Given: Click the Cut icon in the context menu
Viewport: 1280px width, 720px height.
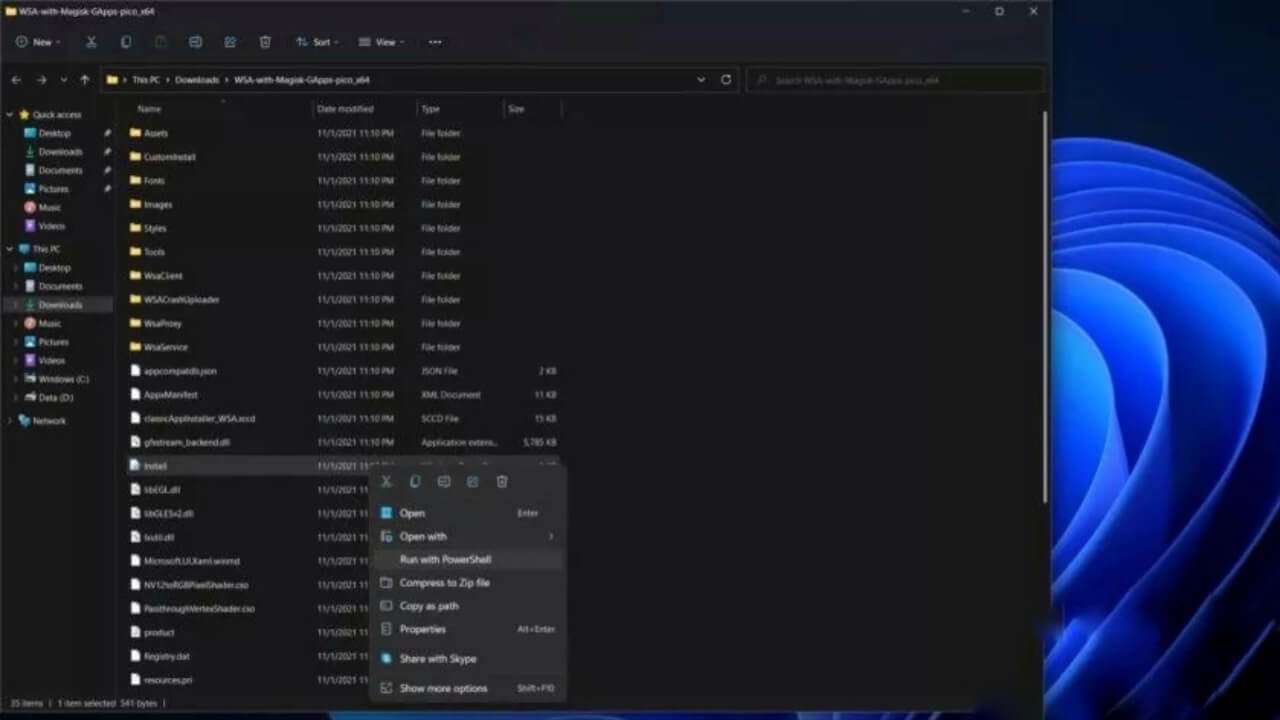Looking at the screenshot, I should [387, 482].
